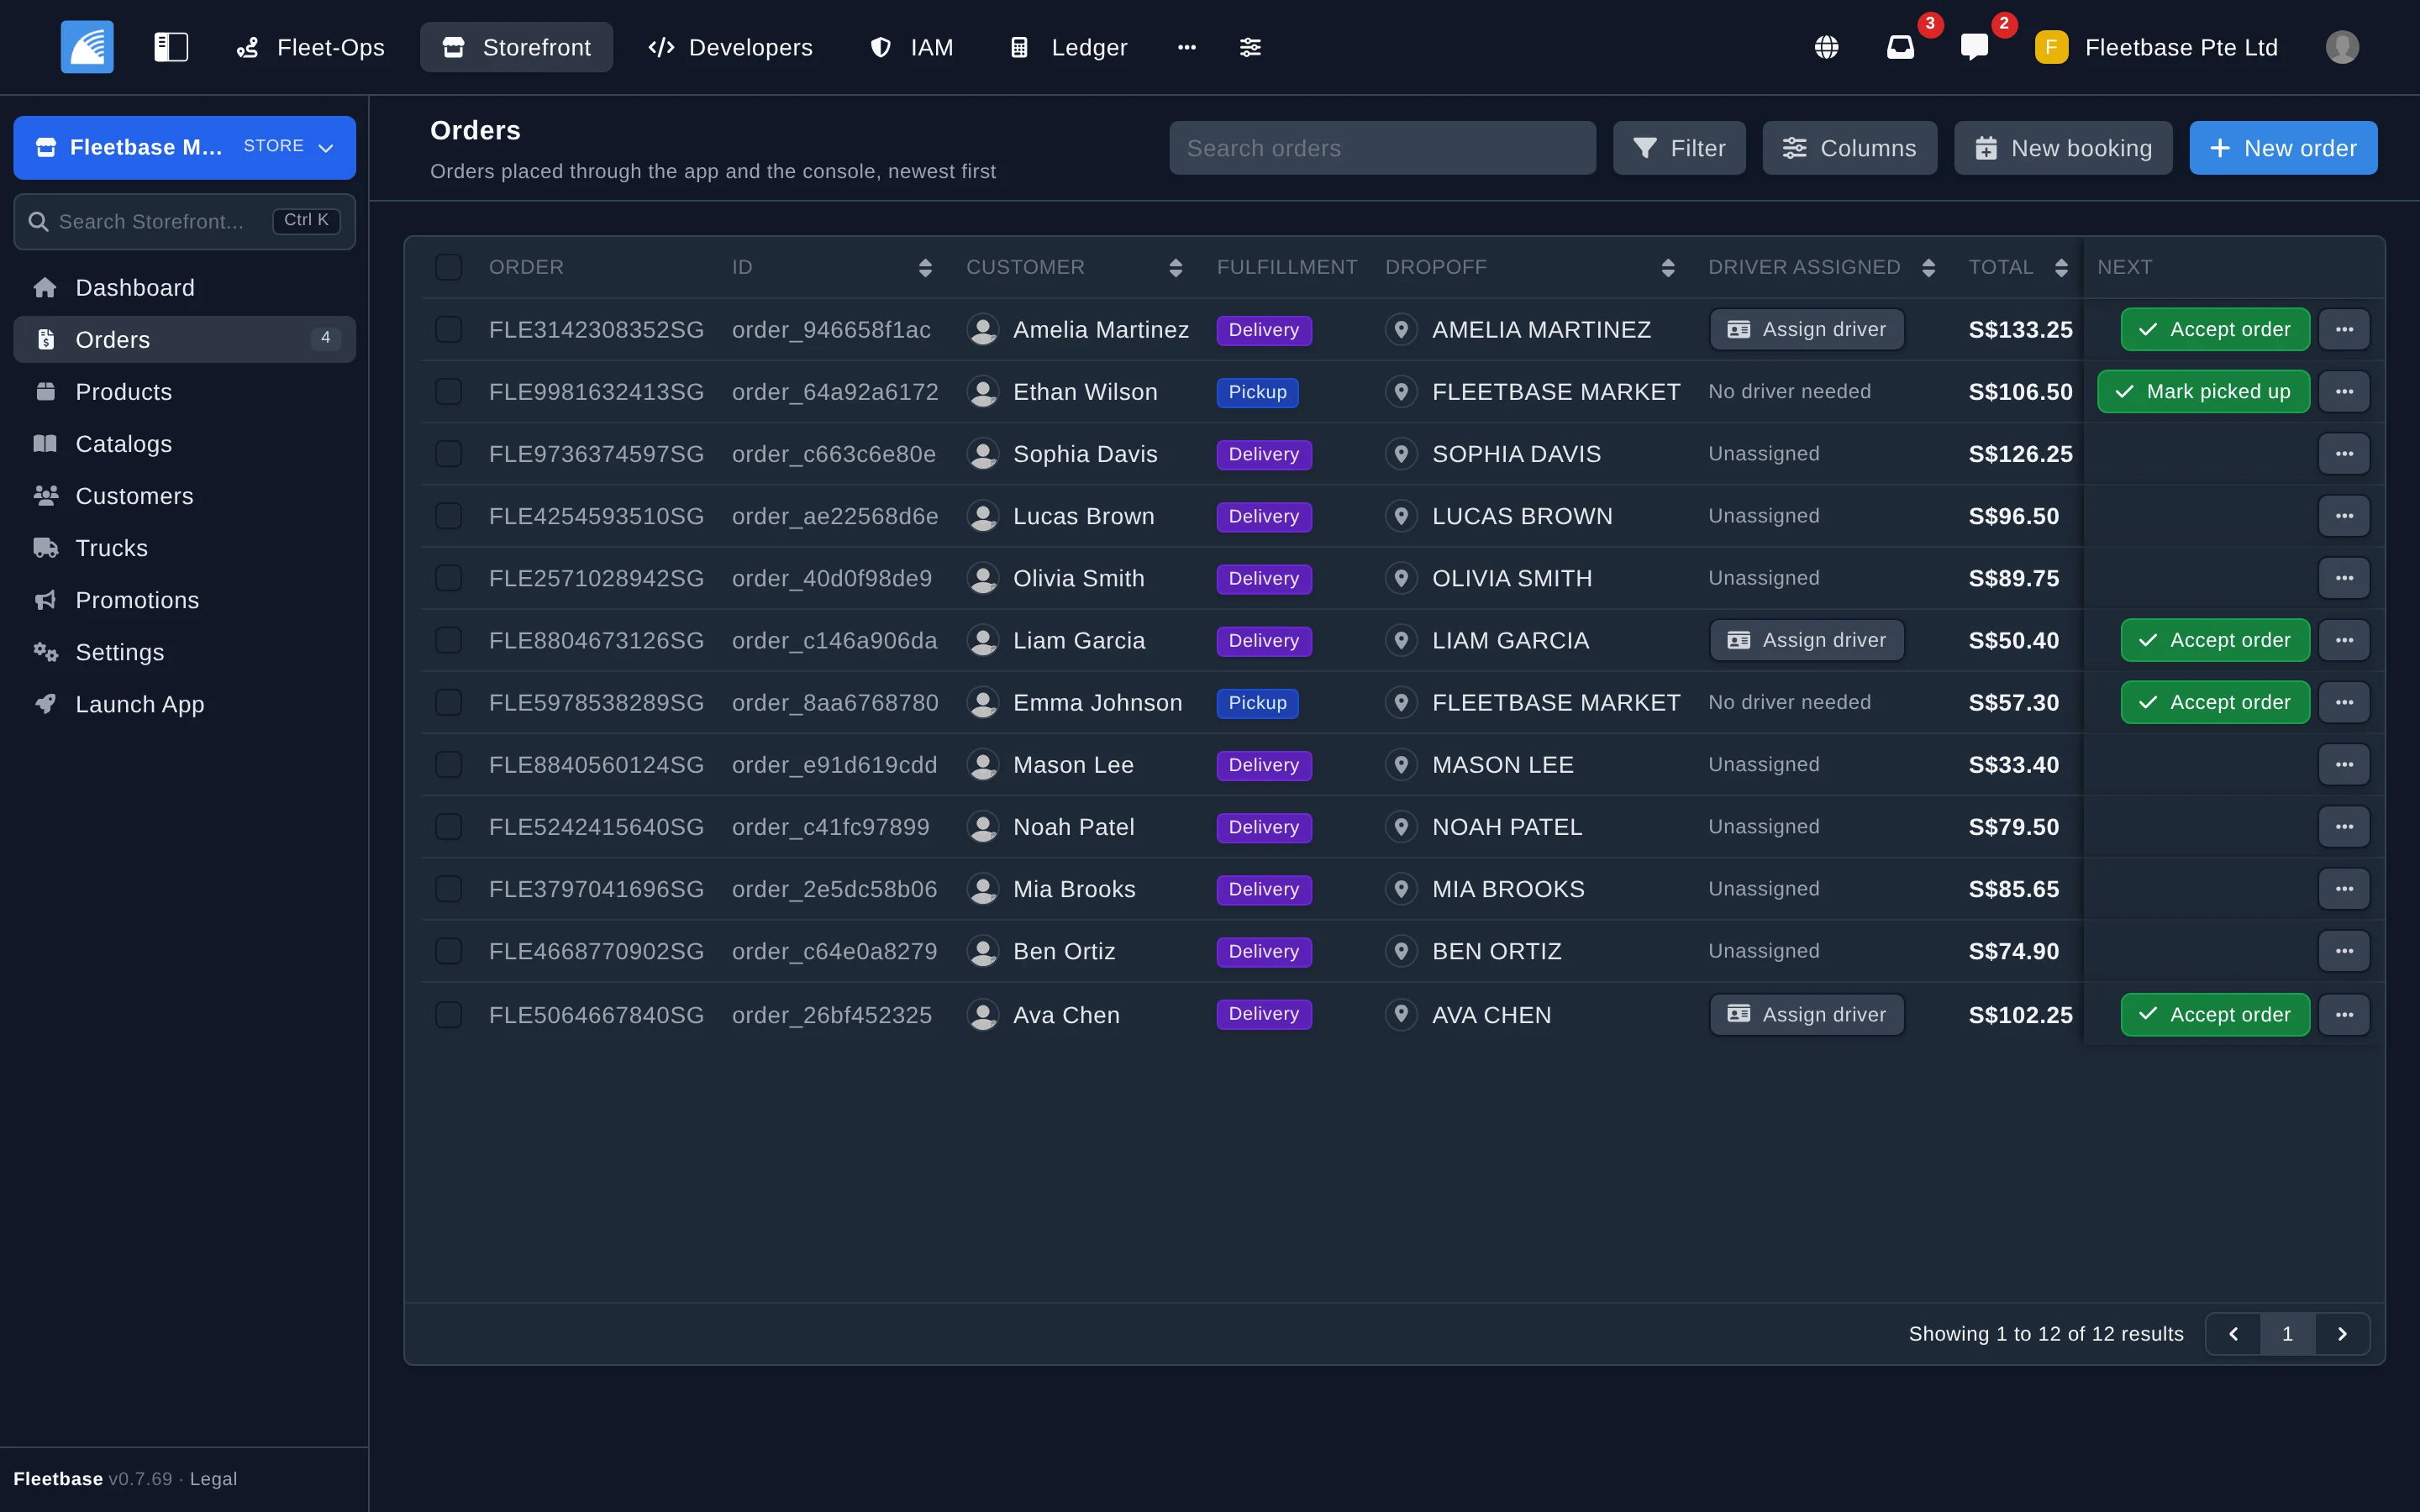
Task: Click the Fleetbase logo icon
Action: (x=87, y=47)
